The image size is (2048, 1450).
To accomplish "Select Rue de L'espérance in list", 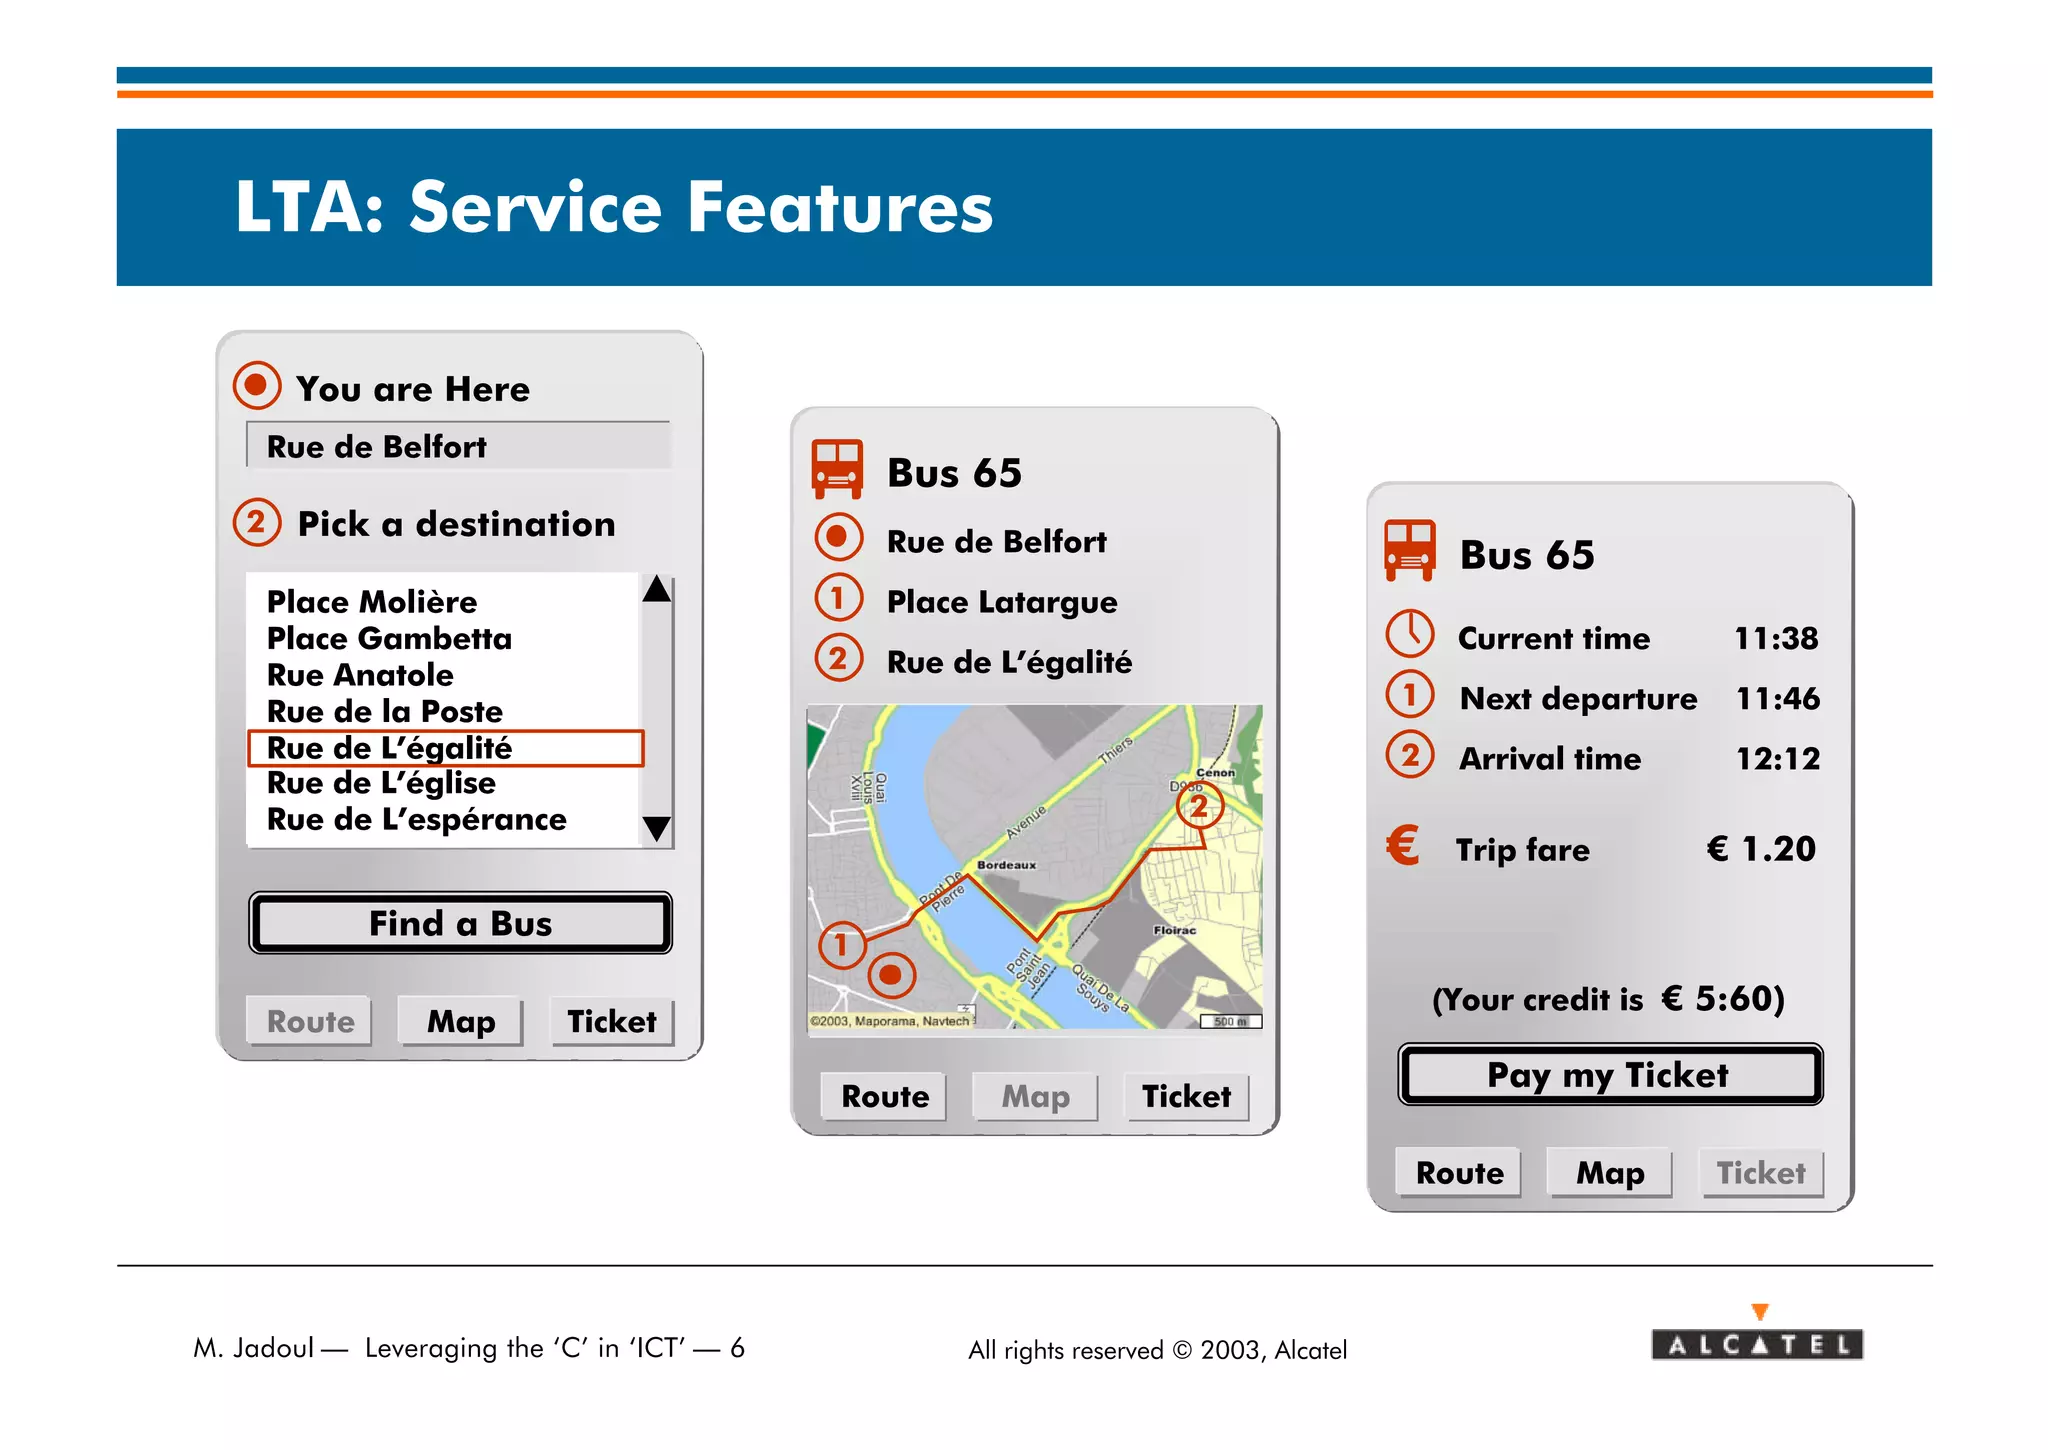I will pos(416,820).
